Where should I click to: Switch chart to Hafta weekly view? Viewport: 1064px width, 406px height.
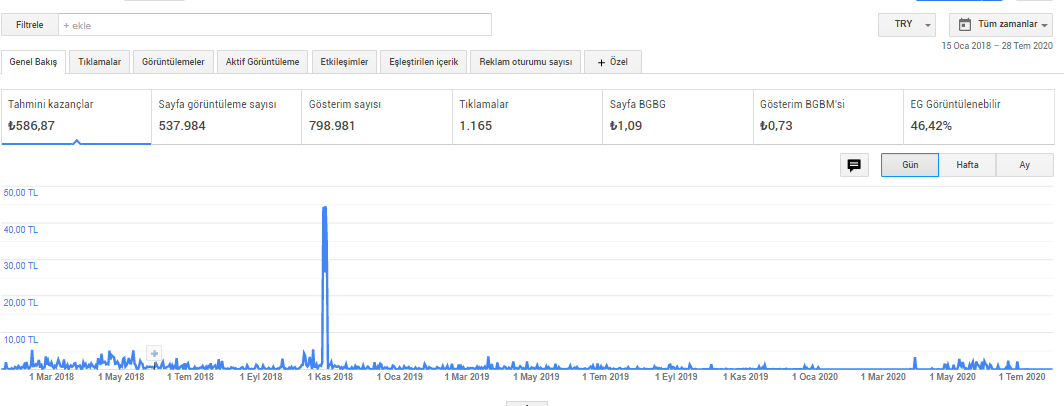click(x=967, y=165)
